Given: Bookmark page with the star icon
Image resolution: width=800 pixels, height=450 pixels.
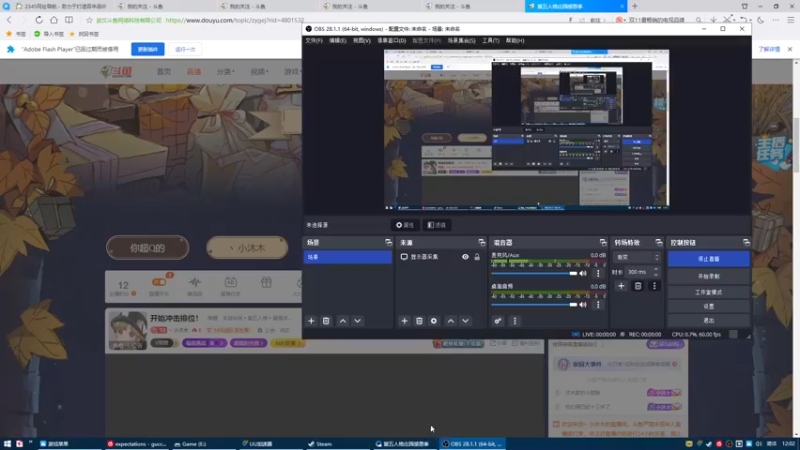Looking at the screenshot, I should click(89, 20).
